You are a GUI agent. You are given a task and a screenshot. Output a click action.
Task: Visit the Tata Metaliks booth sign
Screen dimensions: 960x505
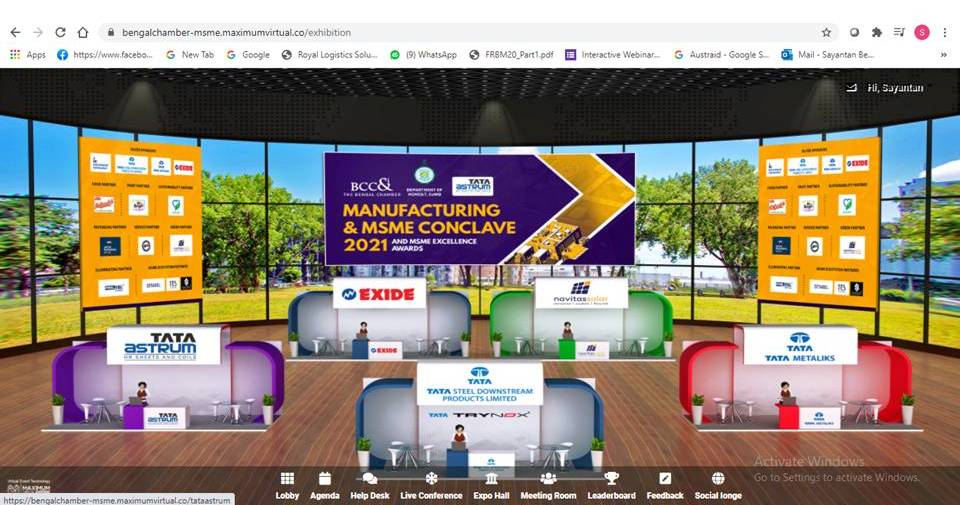(799, 346)
